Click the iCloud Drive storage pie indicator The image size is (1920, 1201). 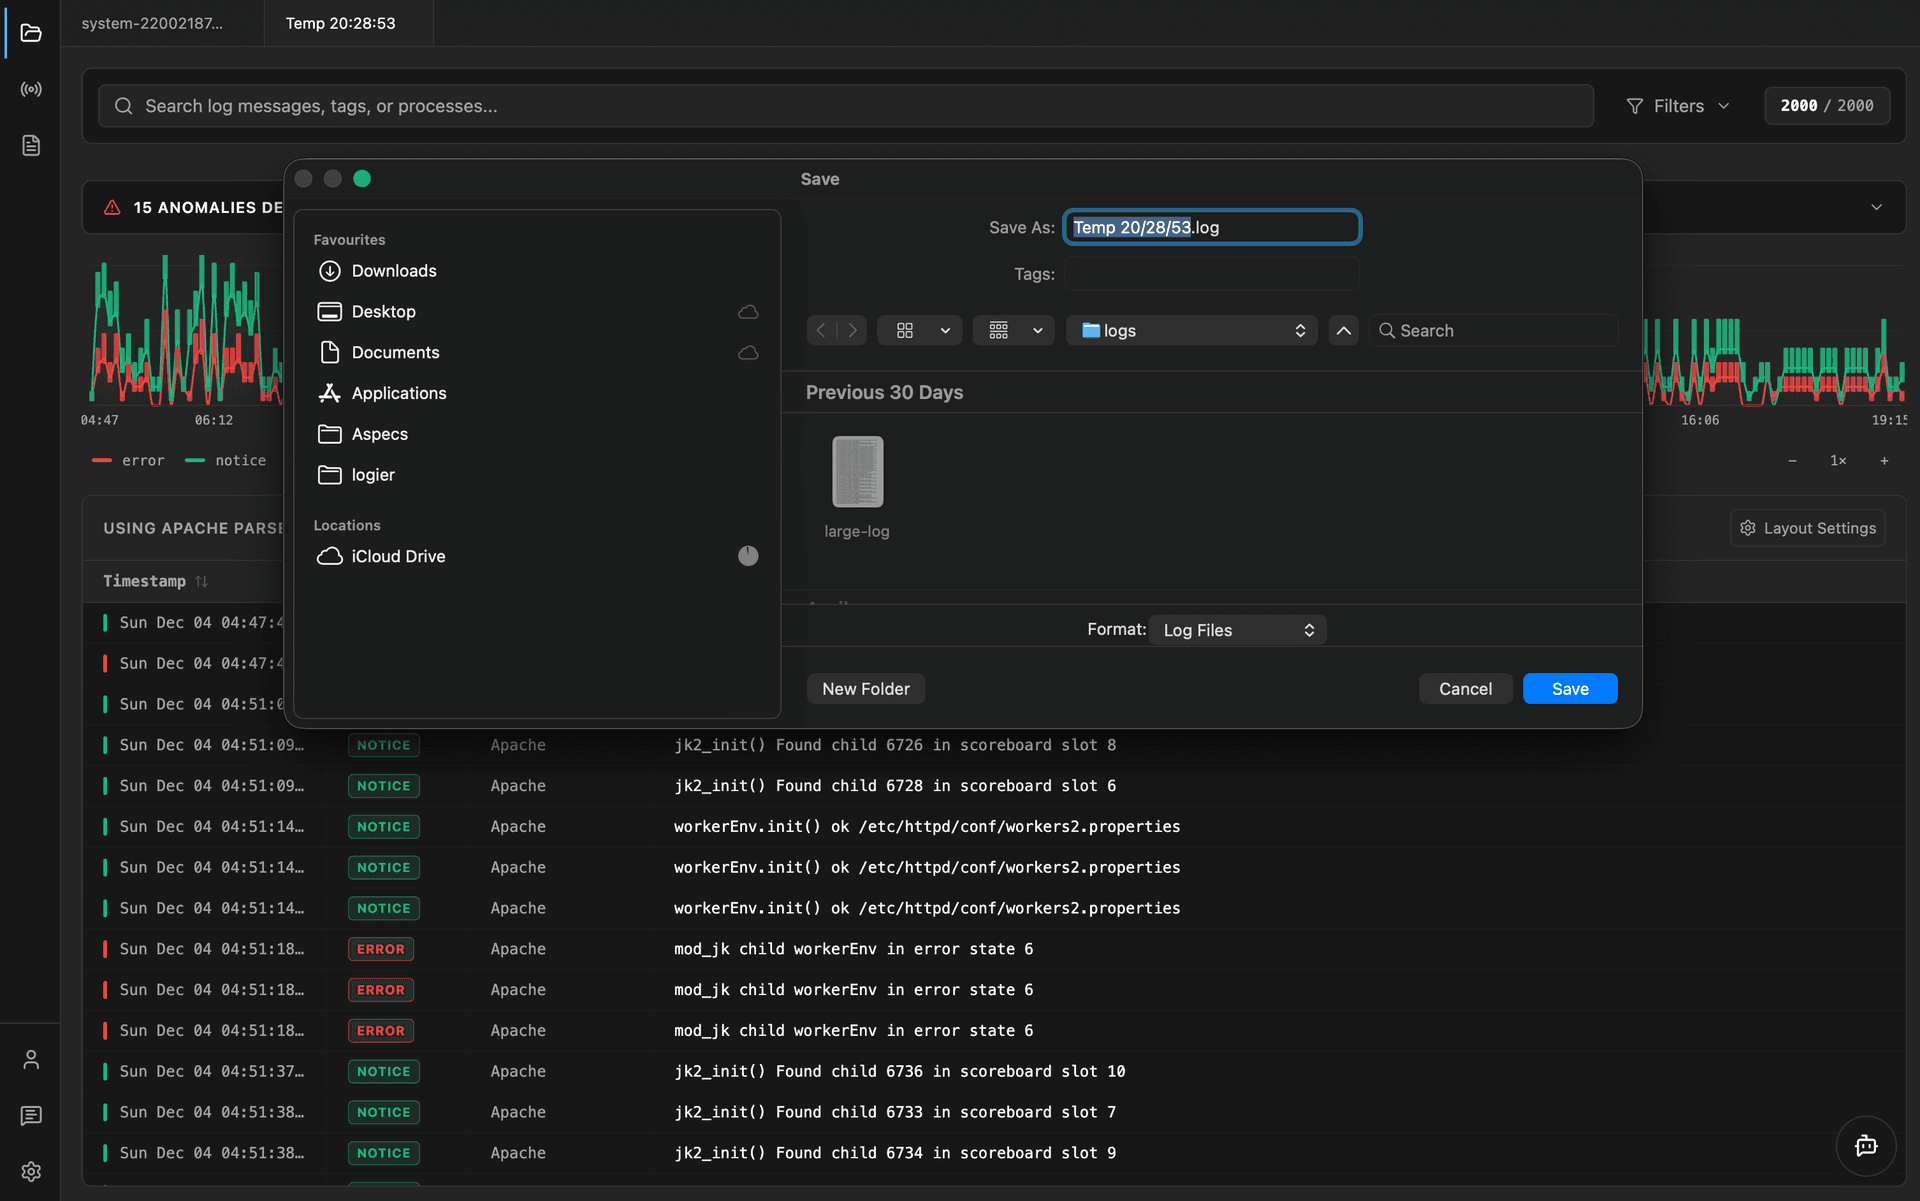pyautogui.click(x=748, y=556)
